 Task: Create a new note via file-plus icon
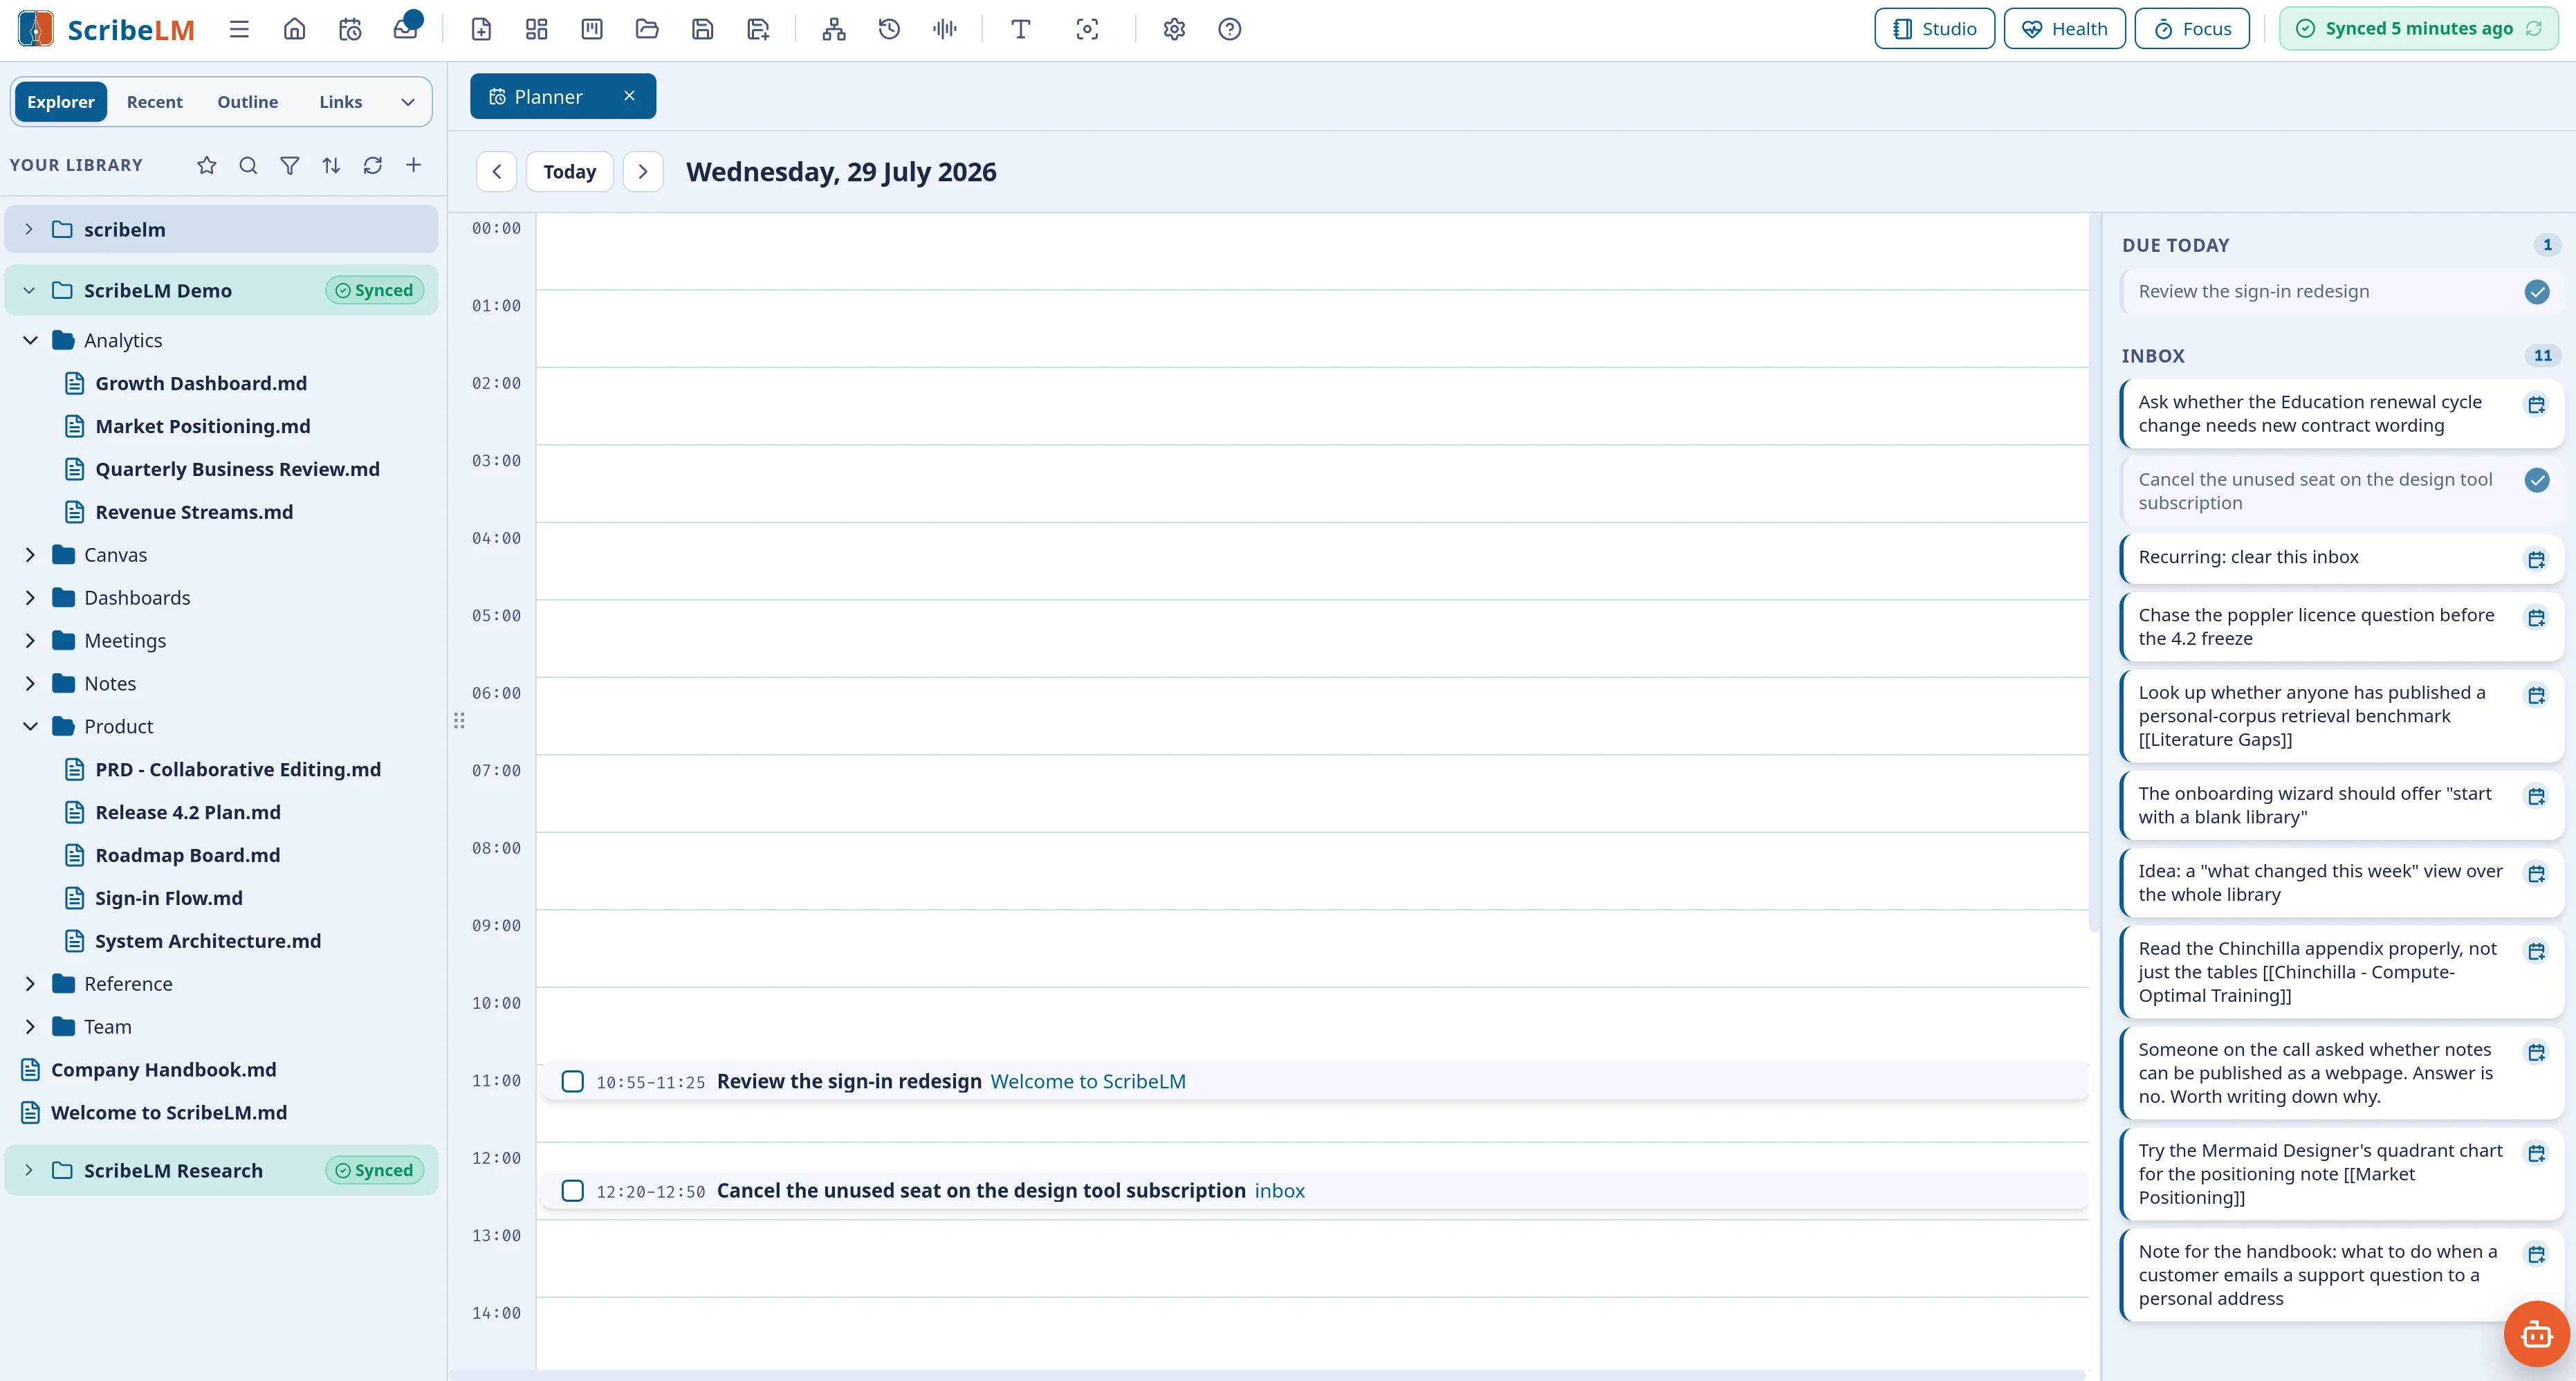tap(481, 29)
